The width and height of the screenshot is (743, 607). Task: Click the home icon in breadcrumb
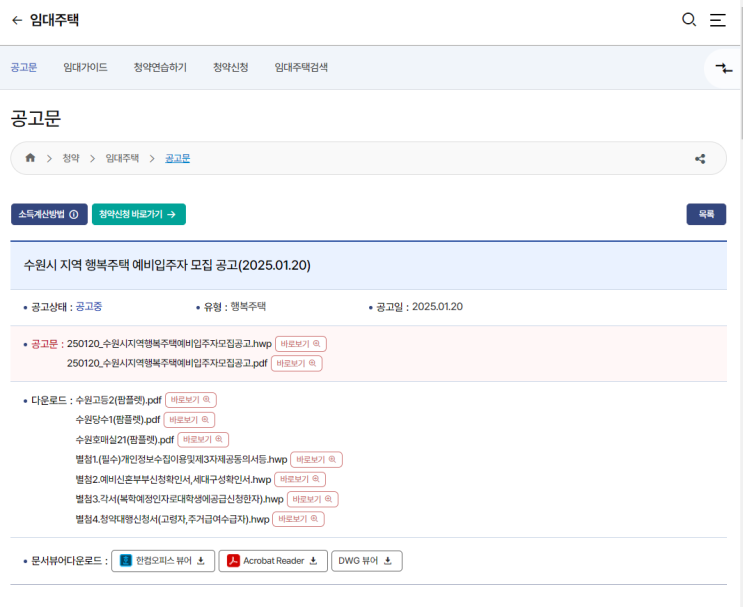tap(30, 158)
